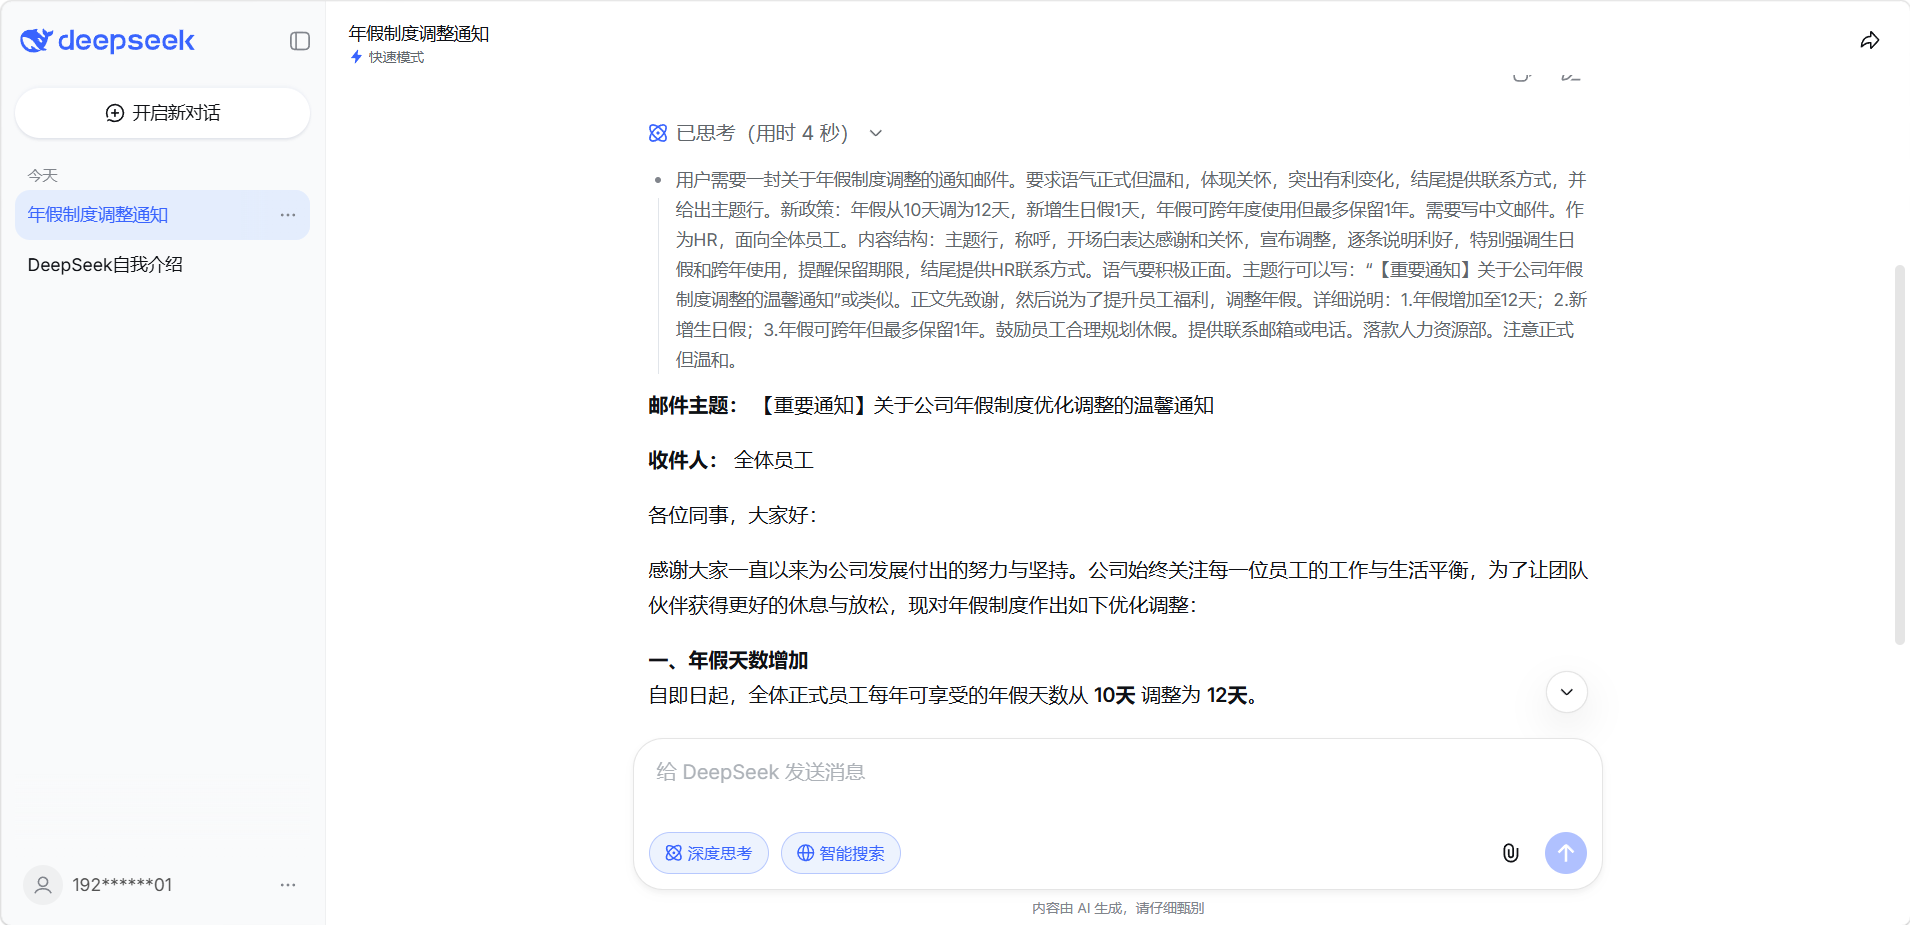Click the vertical chat scrollbar
1910x925 pixels.
tap(1899, 455)
